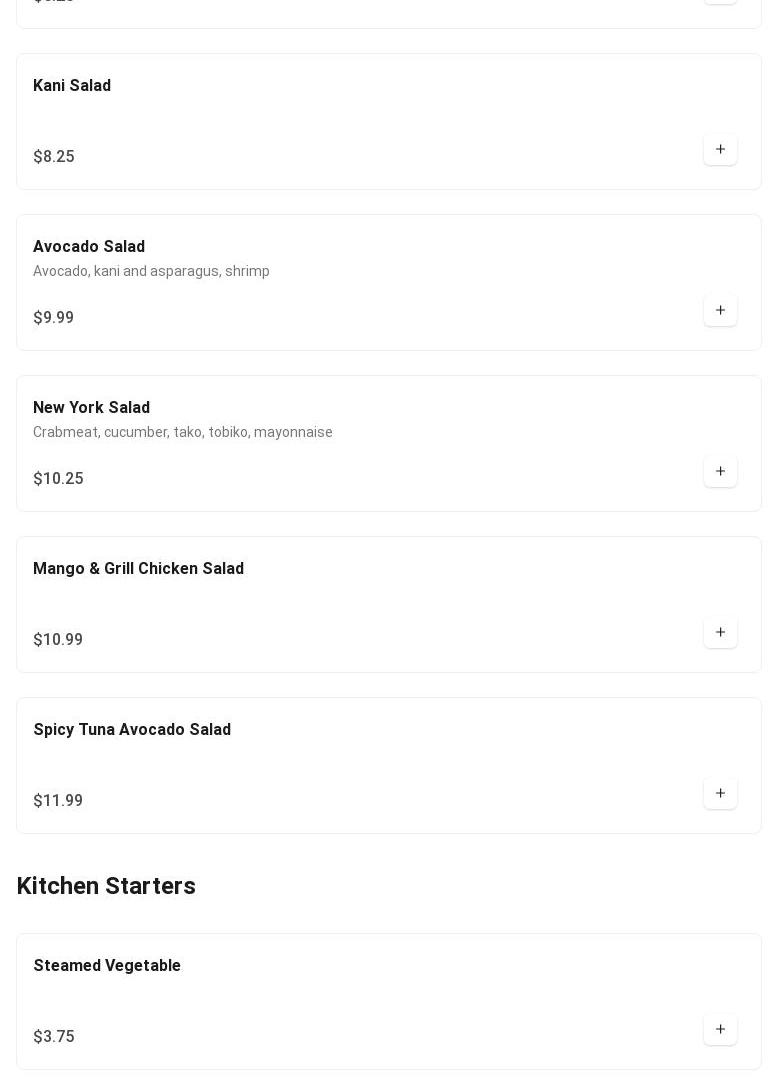Tap plus for Spicy Tuna Avocado Salad
This screenshot has height=1092, width=778.
pyautogui.click(x=720, y=794)
